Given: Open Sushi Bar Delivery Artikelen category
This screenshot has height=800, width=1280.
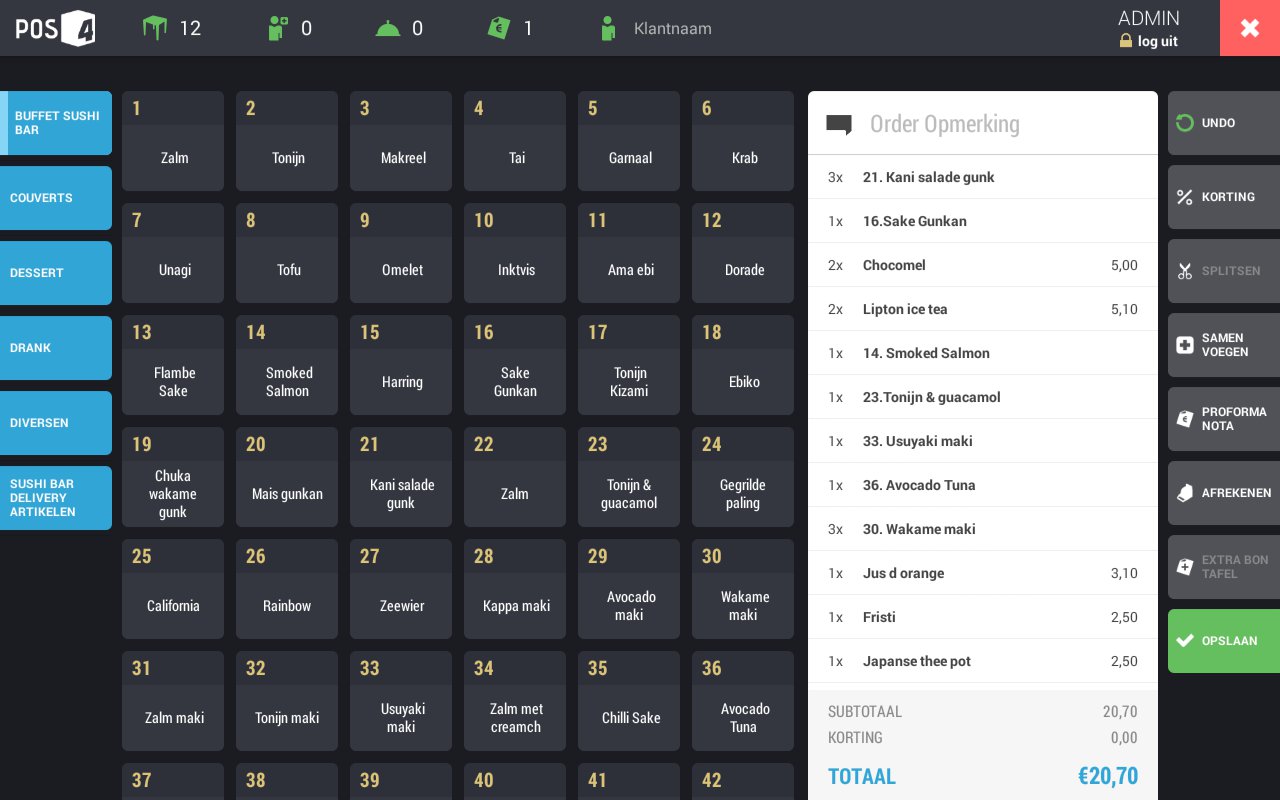Looking at the screenshot, I should pos(56,498).
